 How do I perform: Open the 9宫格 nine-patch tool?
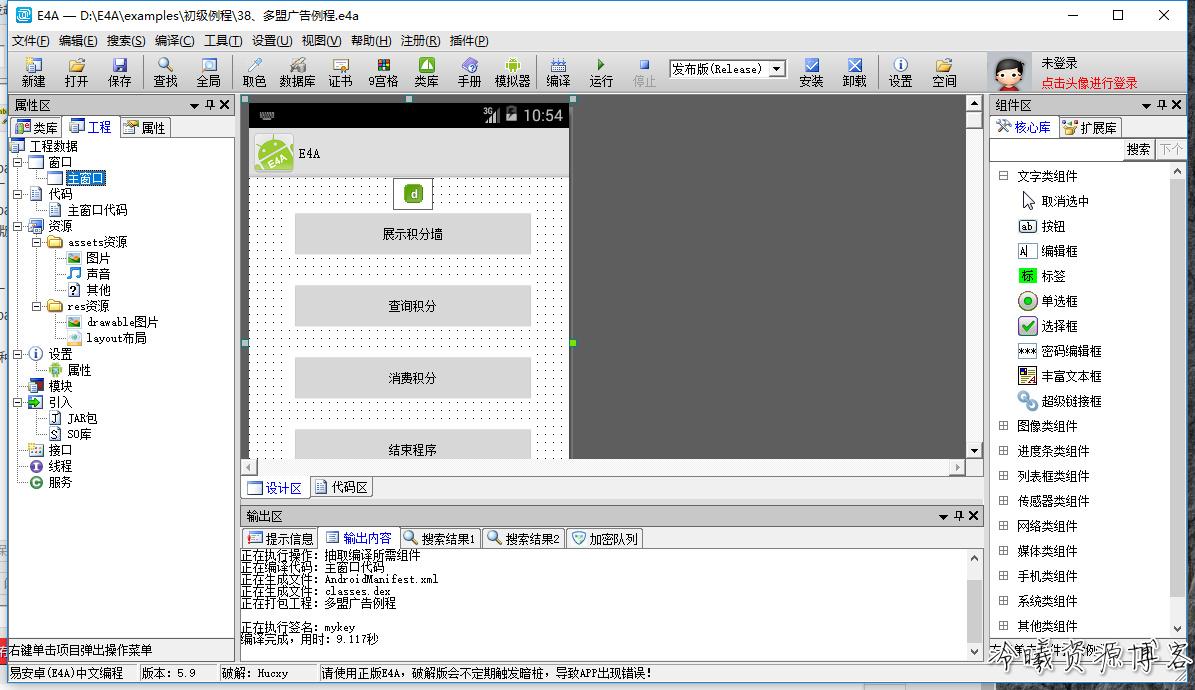tap(383, 72)
